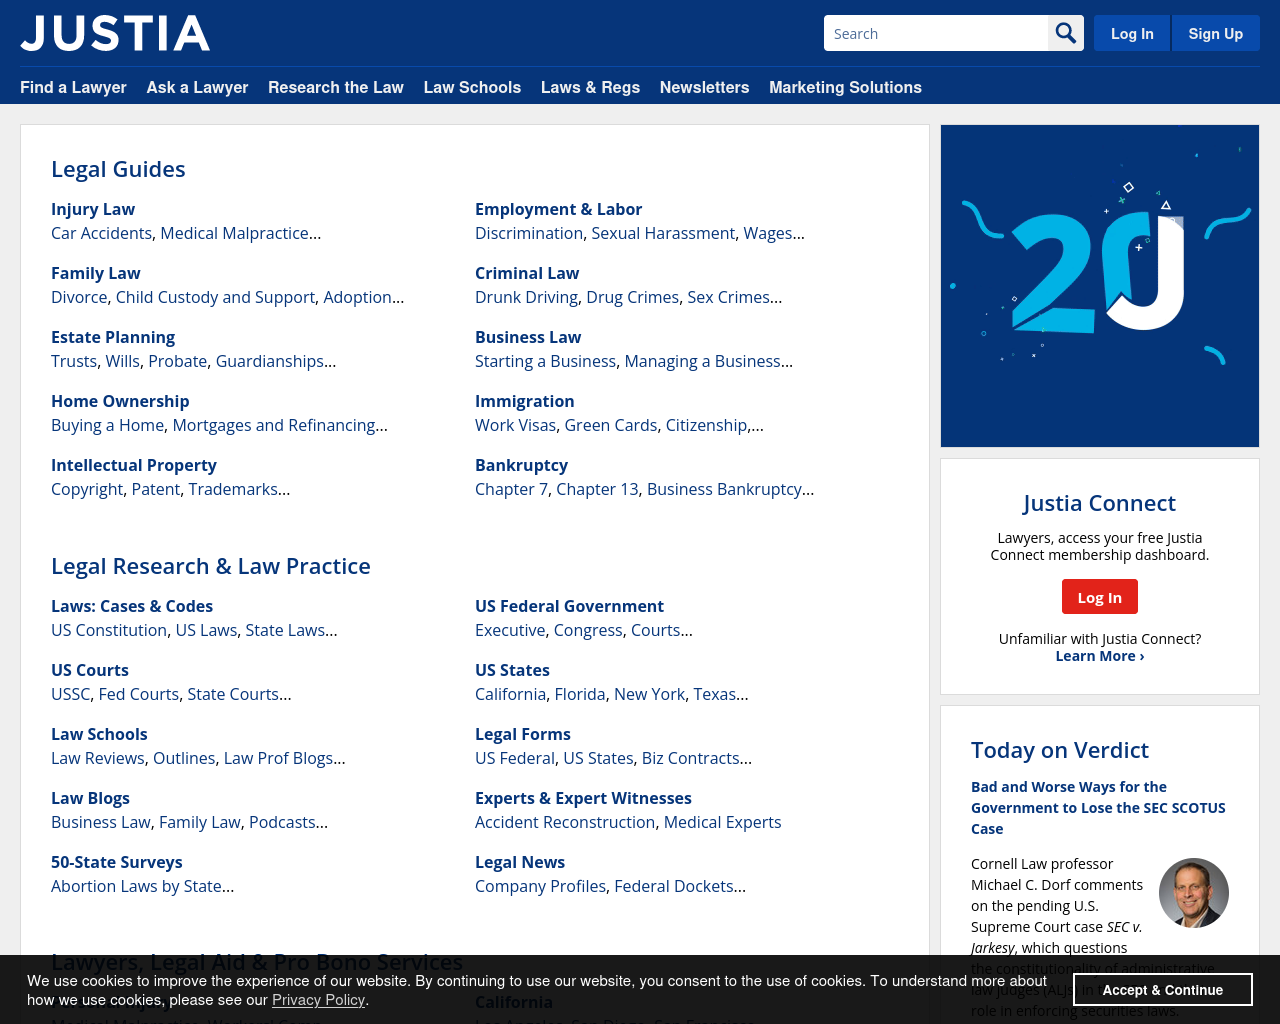The image size is (1280, 1024).
Task: Open US Constitution link
Action: (109, 630)
